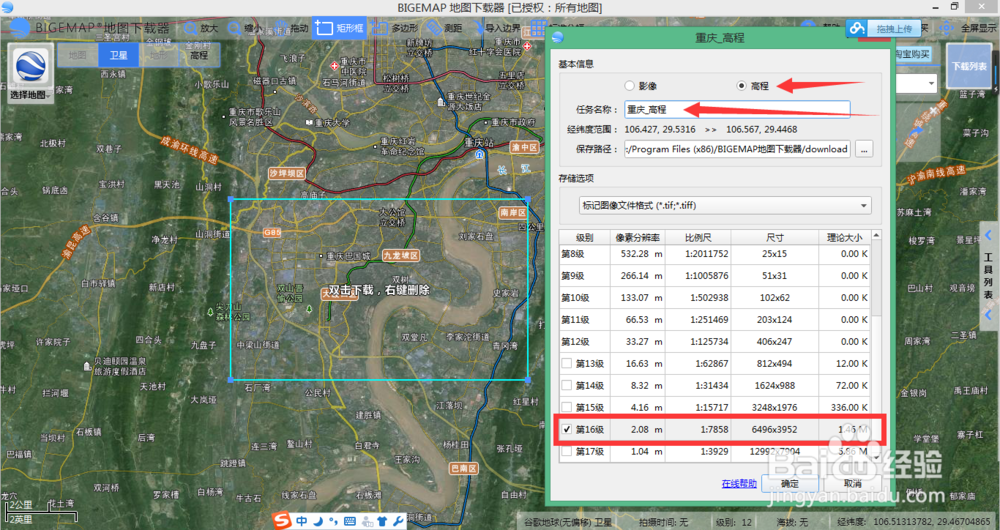Select the 影像 radio button
This screenshot has width=1000, height=530.
[630, 85]
